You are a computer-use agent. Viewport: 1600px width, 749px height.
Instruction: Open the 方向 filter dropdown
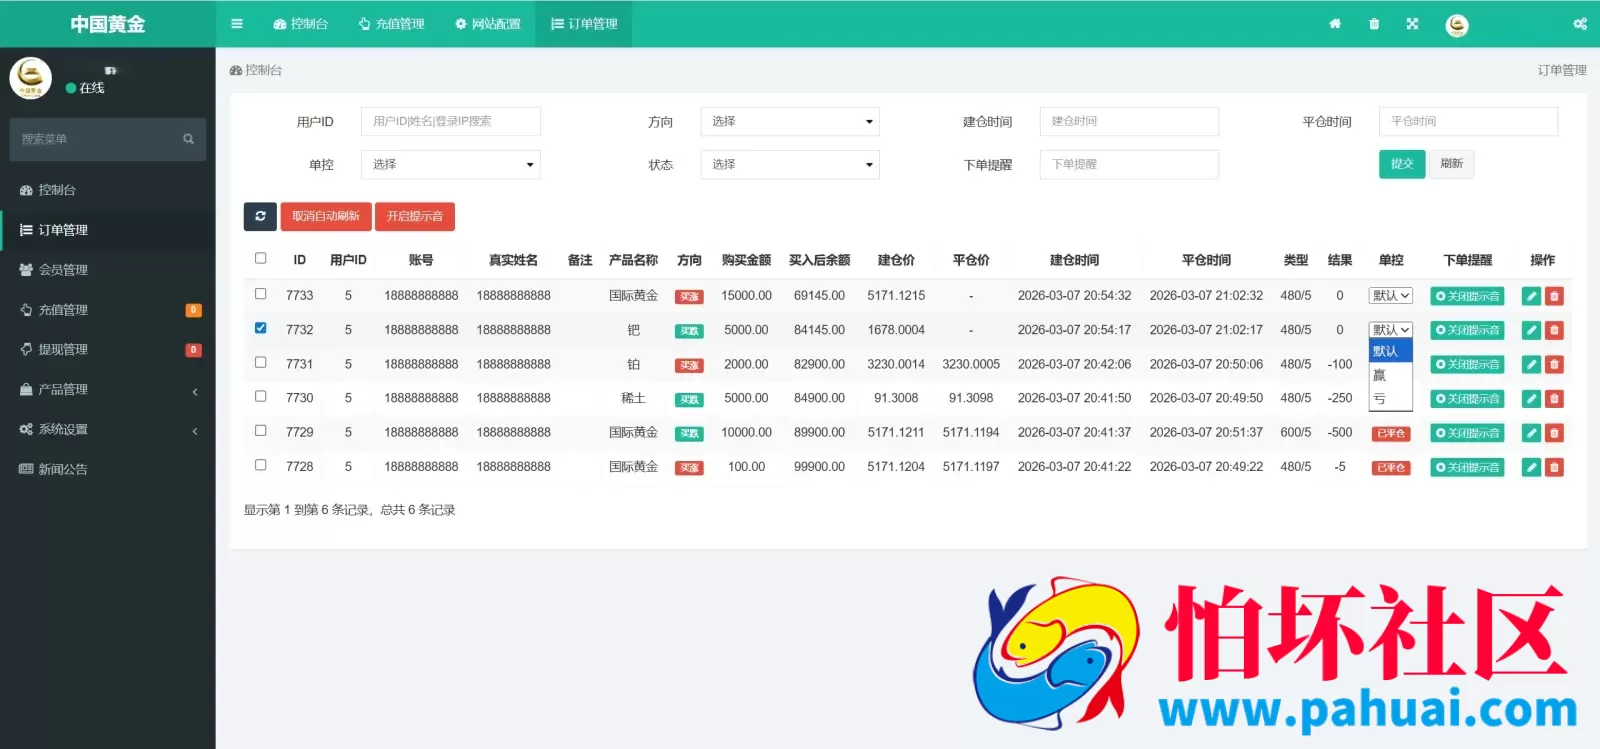pos(790,121)
